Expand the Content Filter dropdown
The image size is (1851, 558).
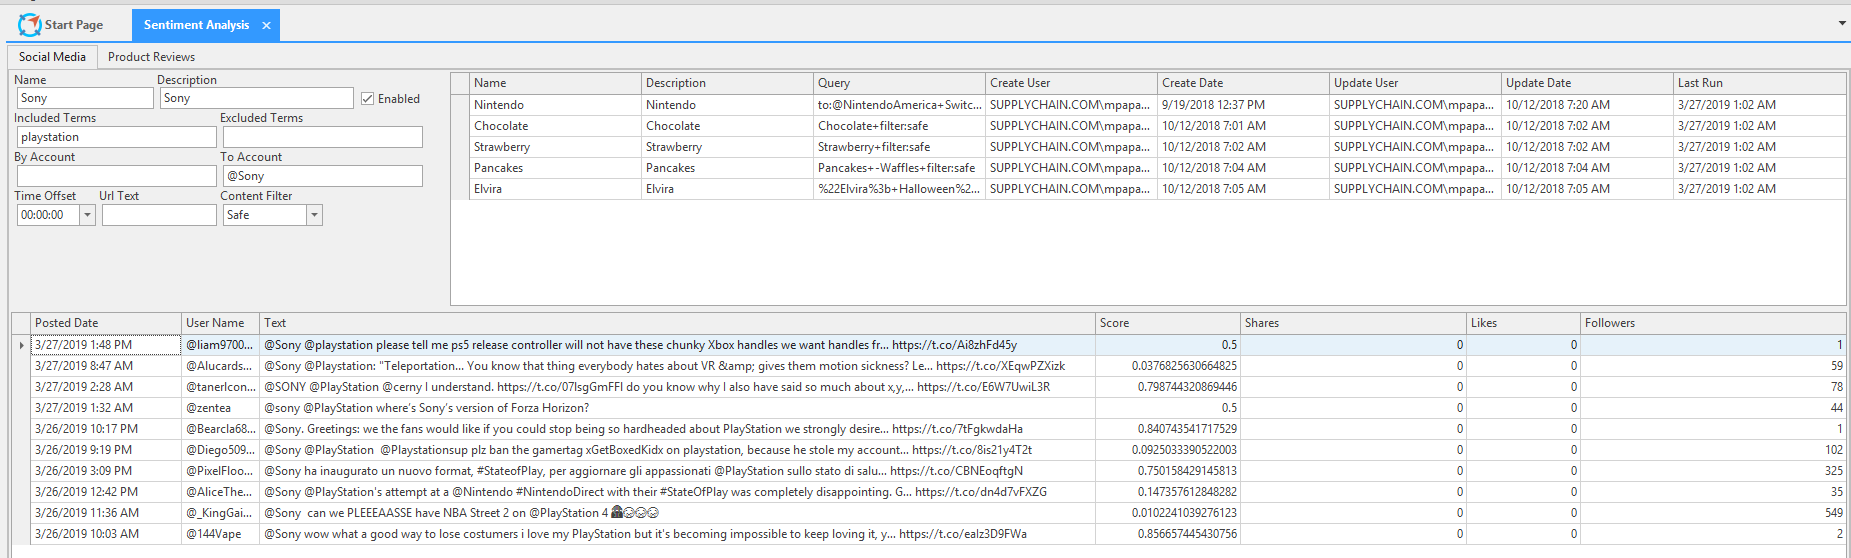(x=314, y=215)
